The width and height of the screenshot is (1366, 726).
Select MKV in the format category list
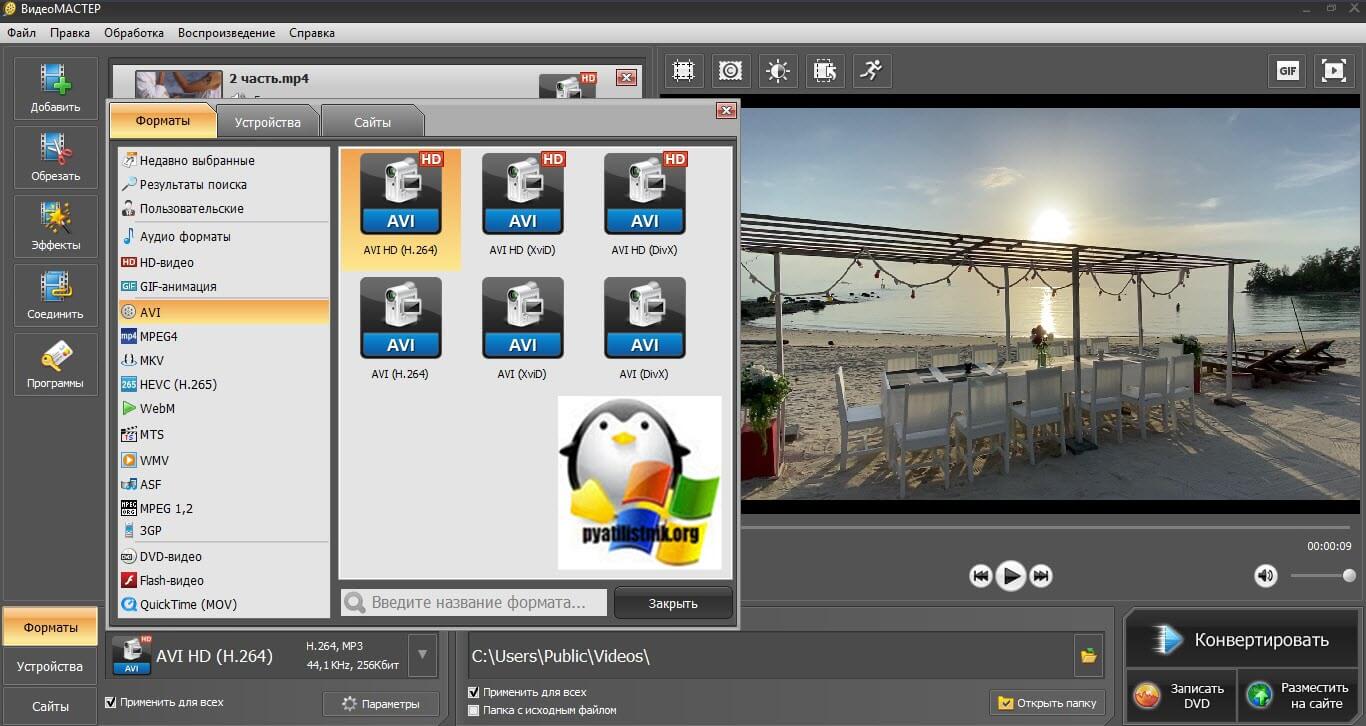[x=152, y=360]
